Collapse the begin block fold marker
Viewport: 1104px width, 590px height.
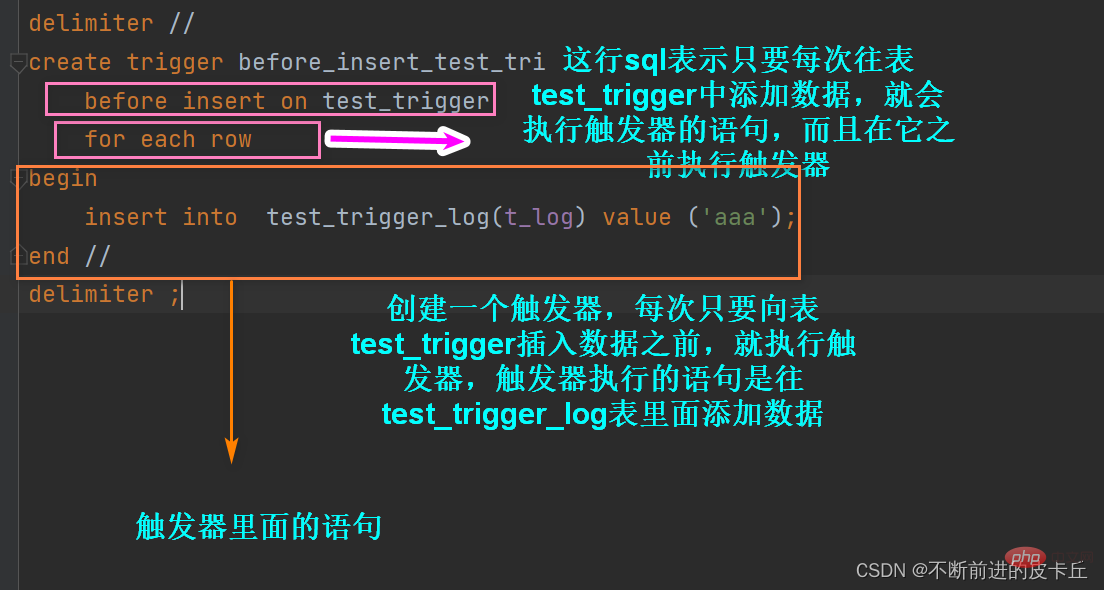[x=18, y=178]
